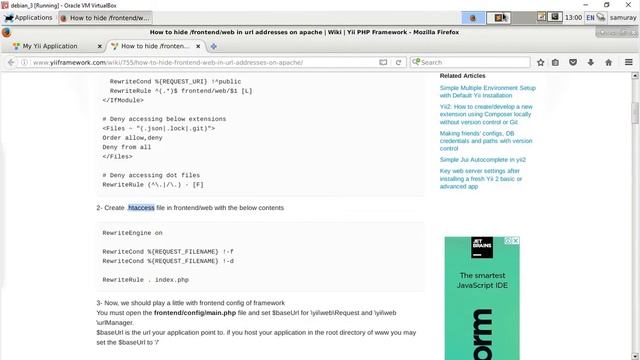Click the panel clock showing 13:00

pyautogui.click(x=573, y=18)
